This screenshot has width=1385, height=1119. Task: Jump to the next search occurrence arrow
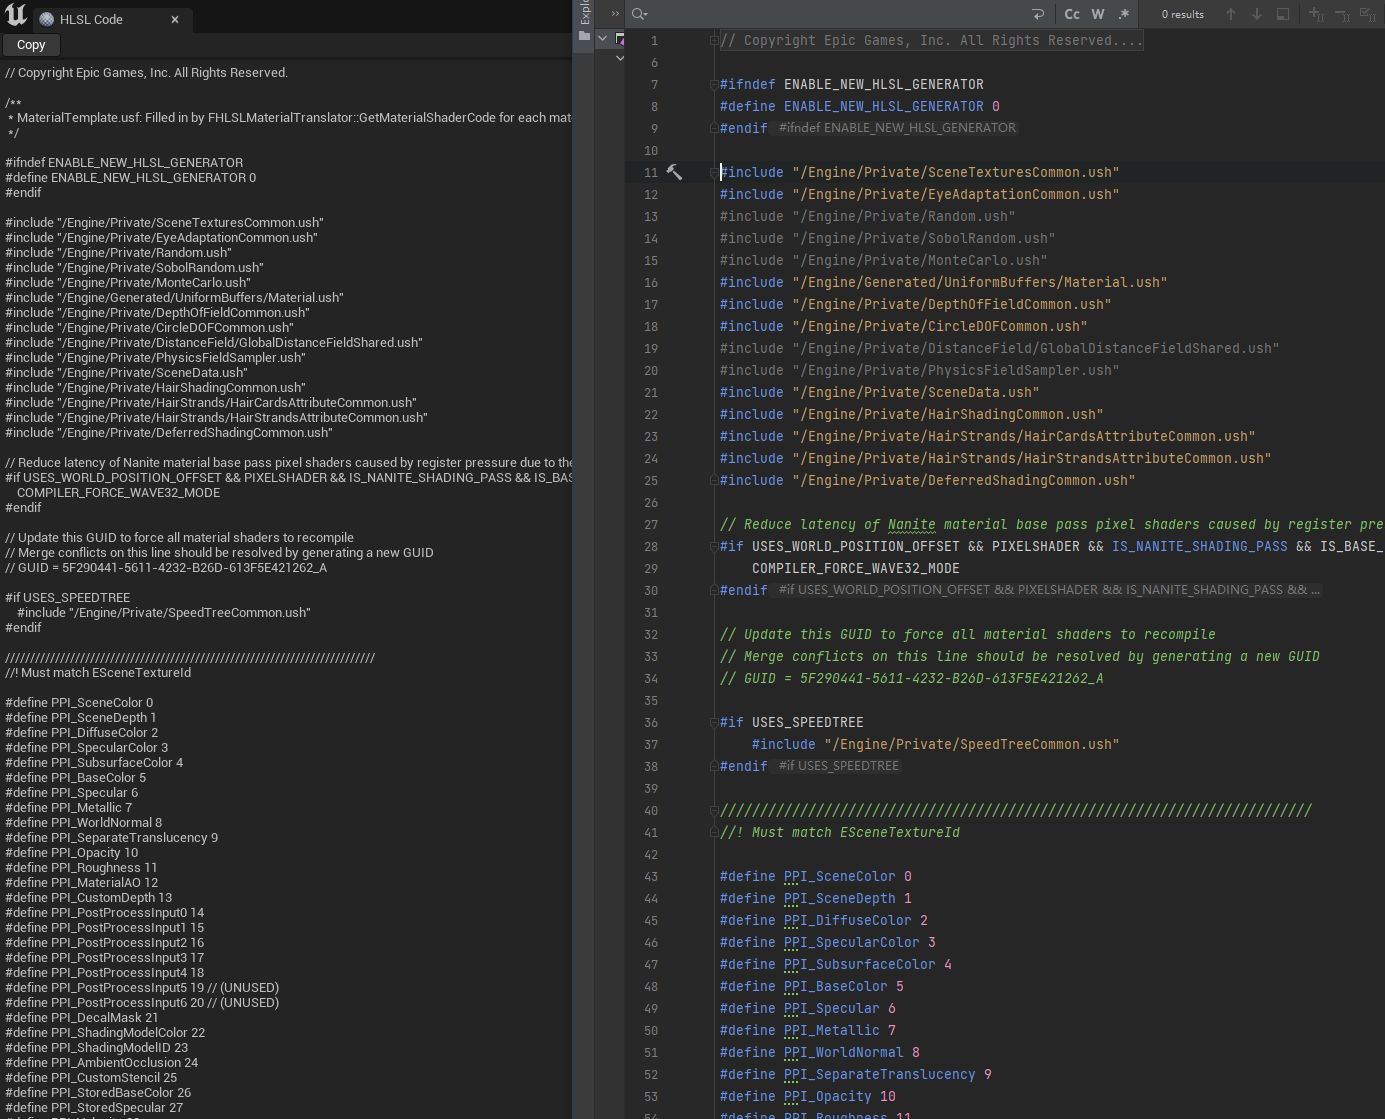coord(1257,14)
